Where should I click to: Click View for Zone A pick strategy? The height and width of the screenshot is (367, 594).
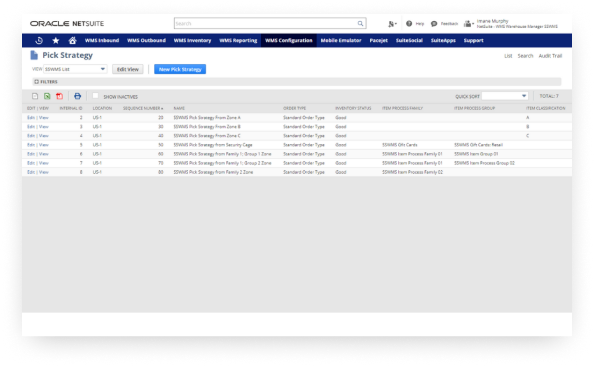(44, 118)
